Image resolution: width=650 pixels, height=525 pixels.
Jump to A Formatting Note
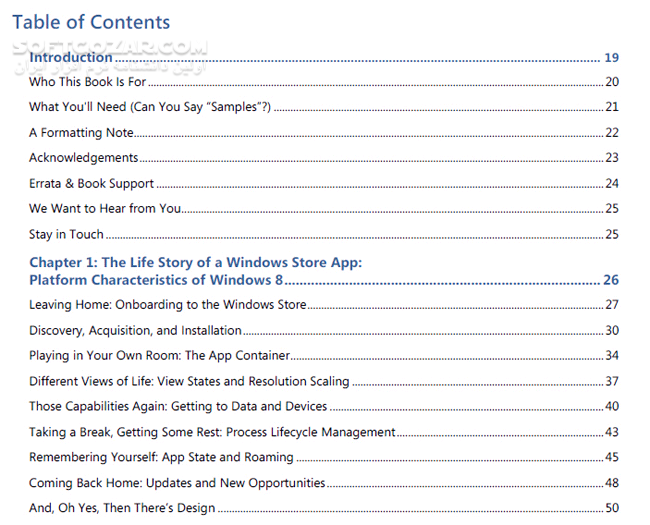click(x=81, y=133)
